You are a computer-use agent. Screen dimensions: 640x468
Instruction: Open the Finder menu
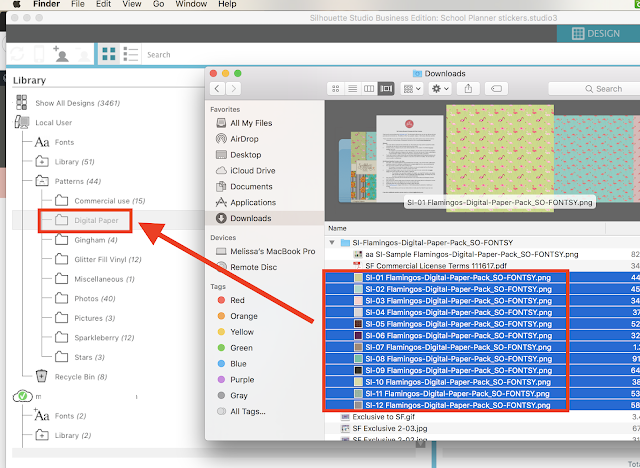click(46, 4)
